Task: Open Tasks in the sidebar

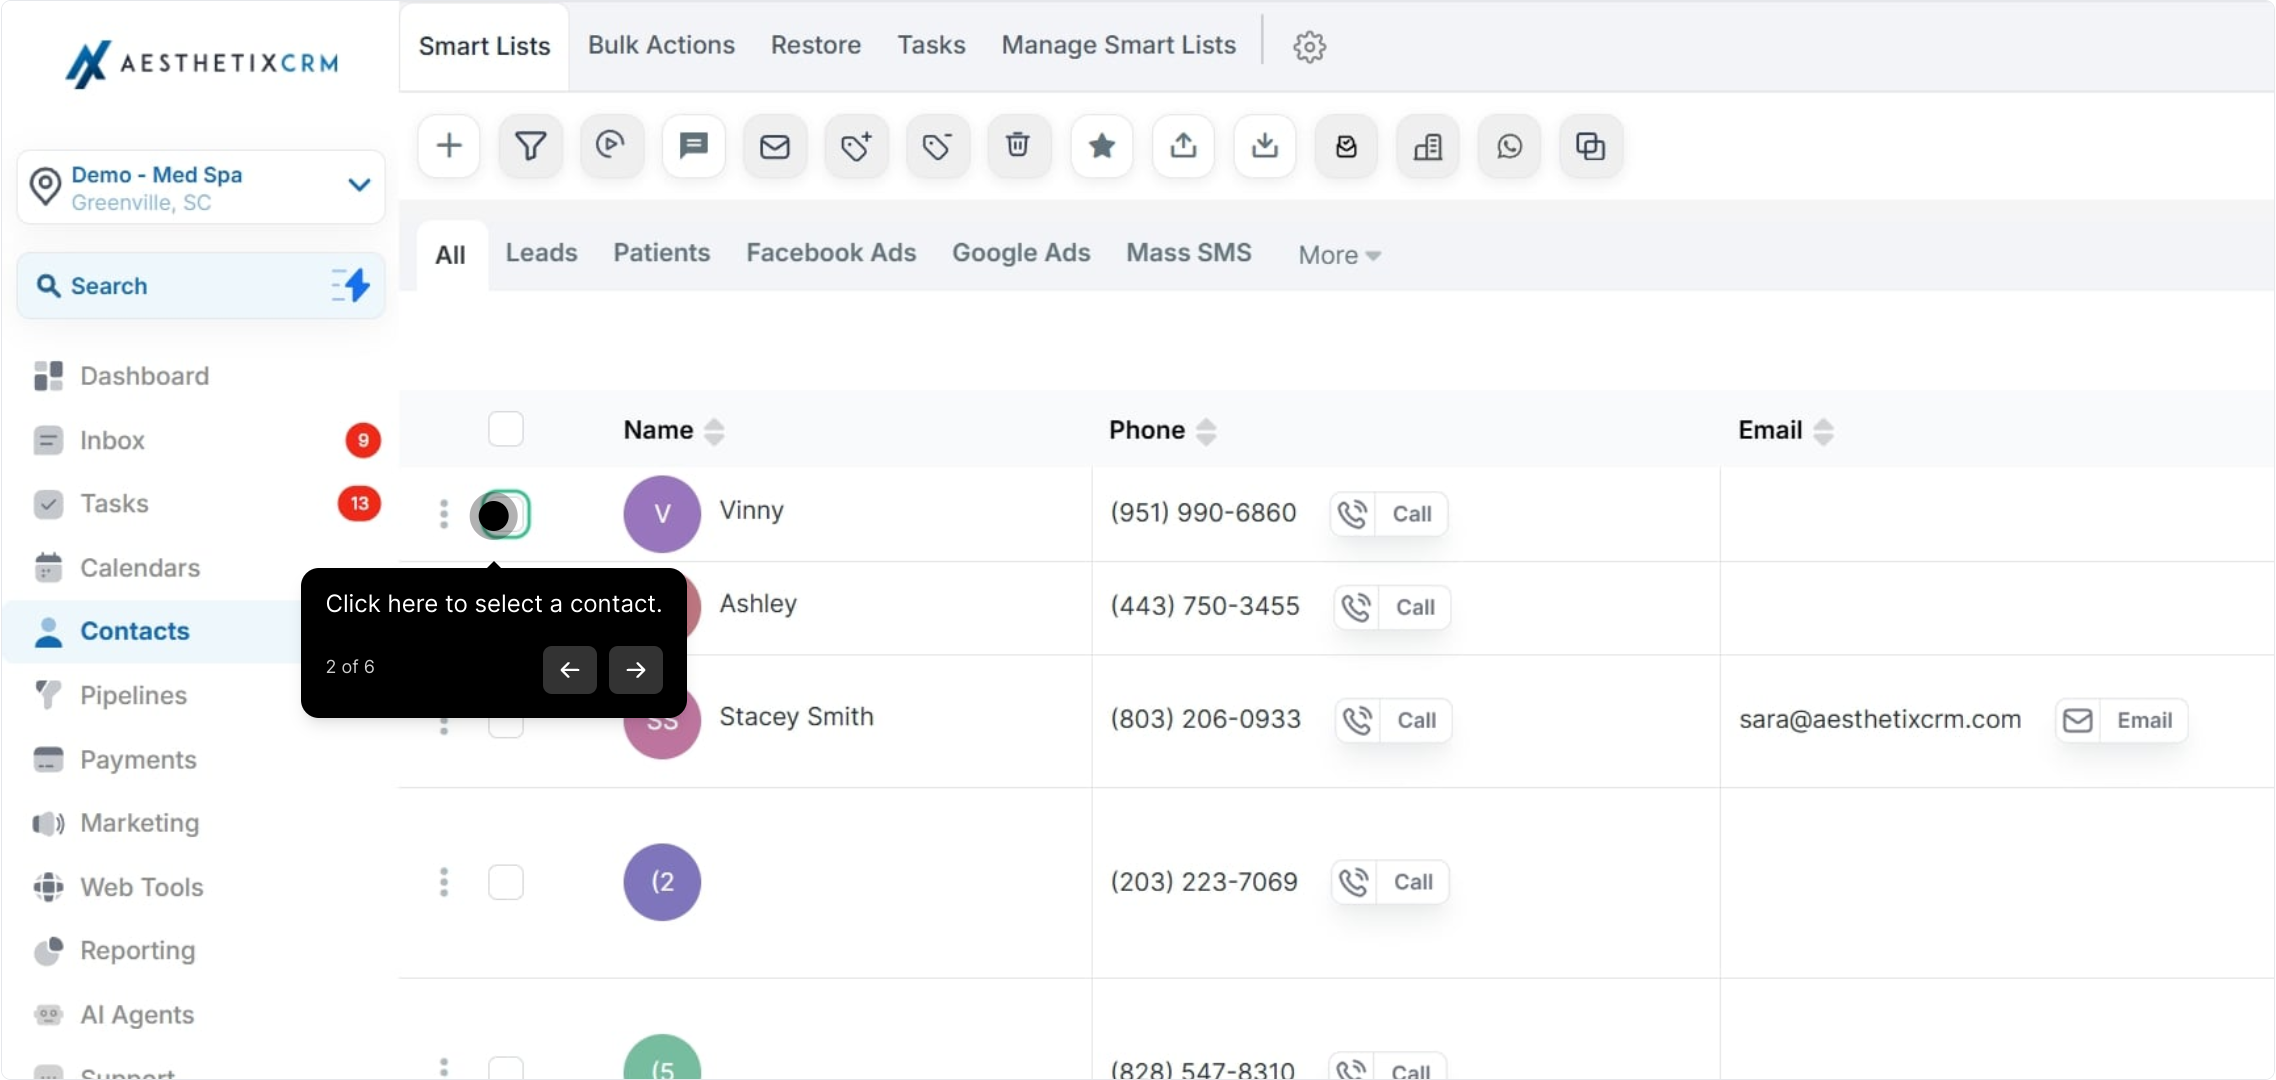Action: pyautogui.click(x=115, y=504)
